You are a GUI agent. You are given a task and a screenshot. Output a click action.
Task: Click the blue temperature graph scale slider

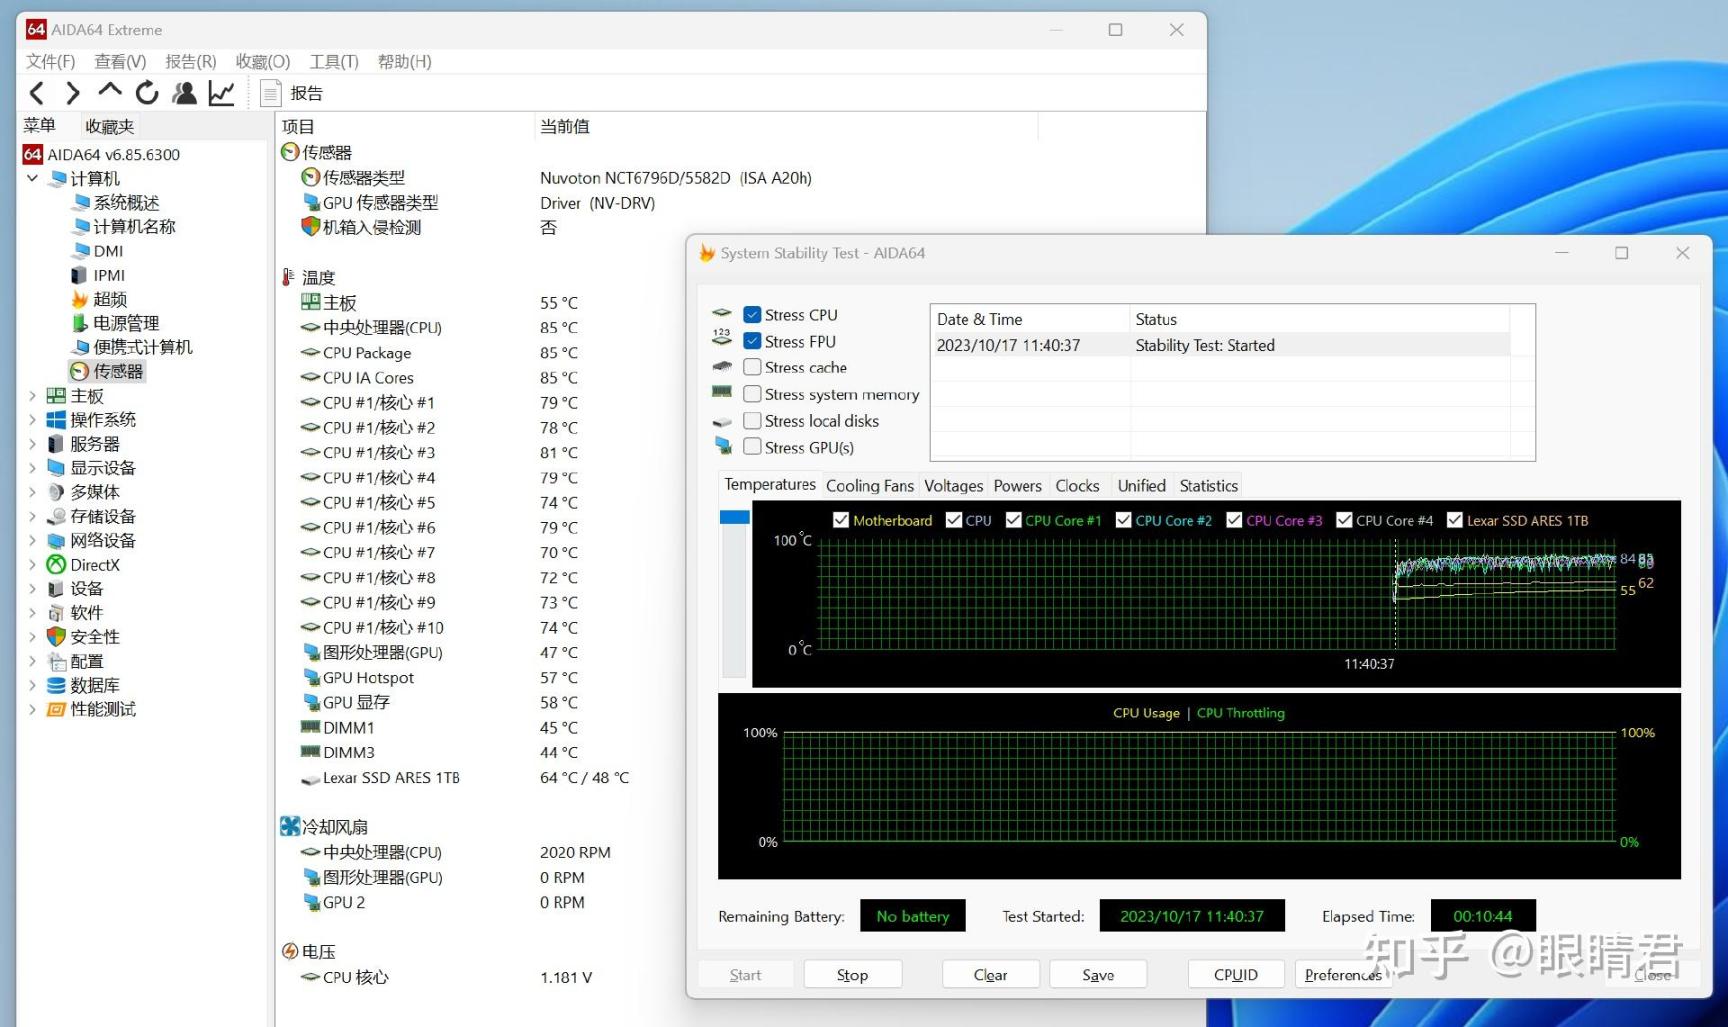(x=734, y=517)
